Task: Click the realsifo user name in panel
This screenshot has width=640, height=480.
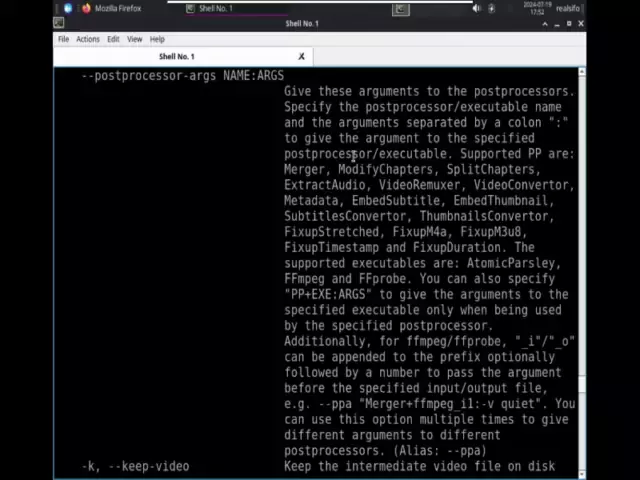Action: tap(567, 8)
